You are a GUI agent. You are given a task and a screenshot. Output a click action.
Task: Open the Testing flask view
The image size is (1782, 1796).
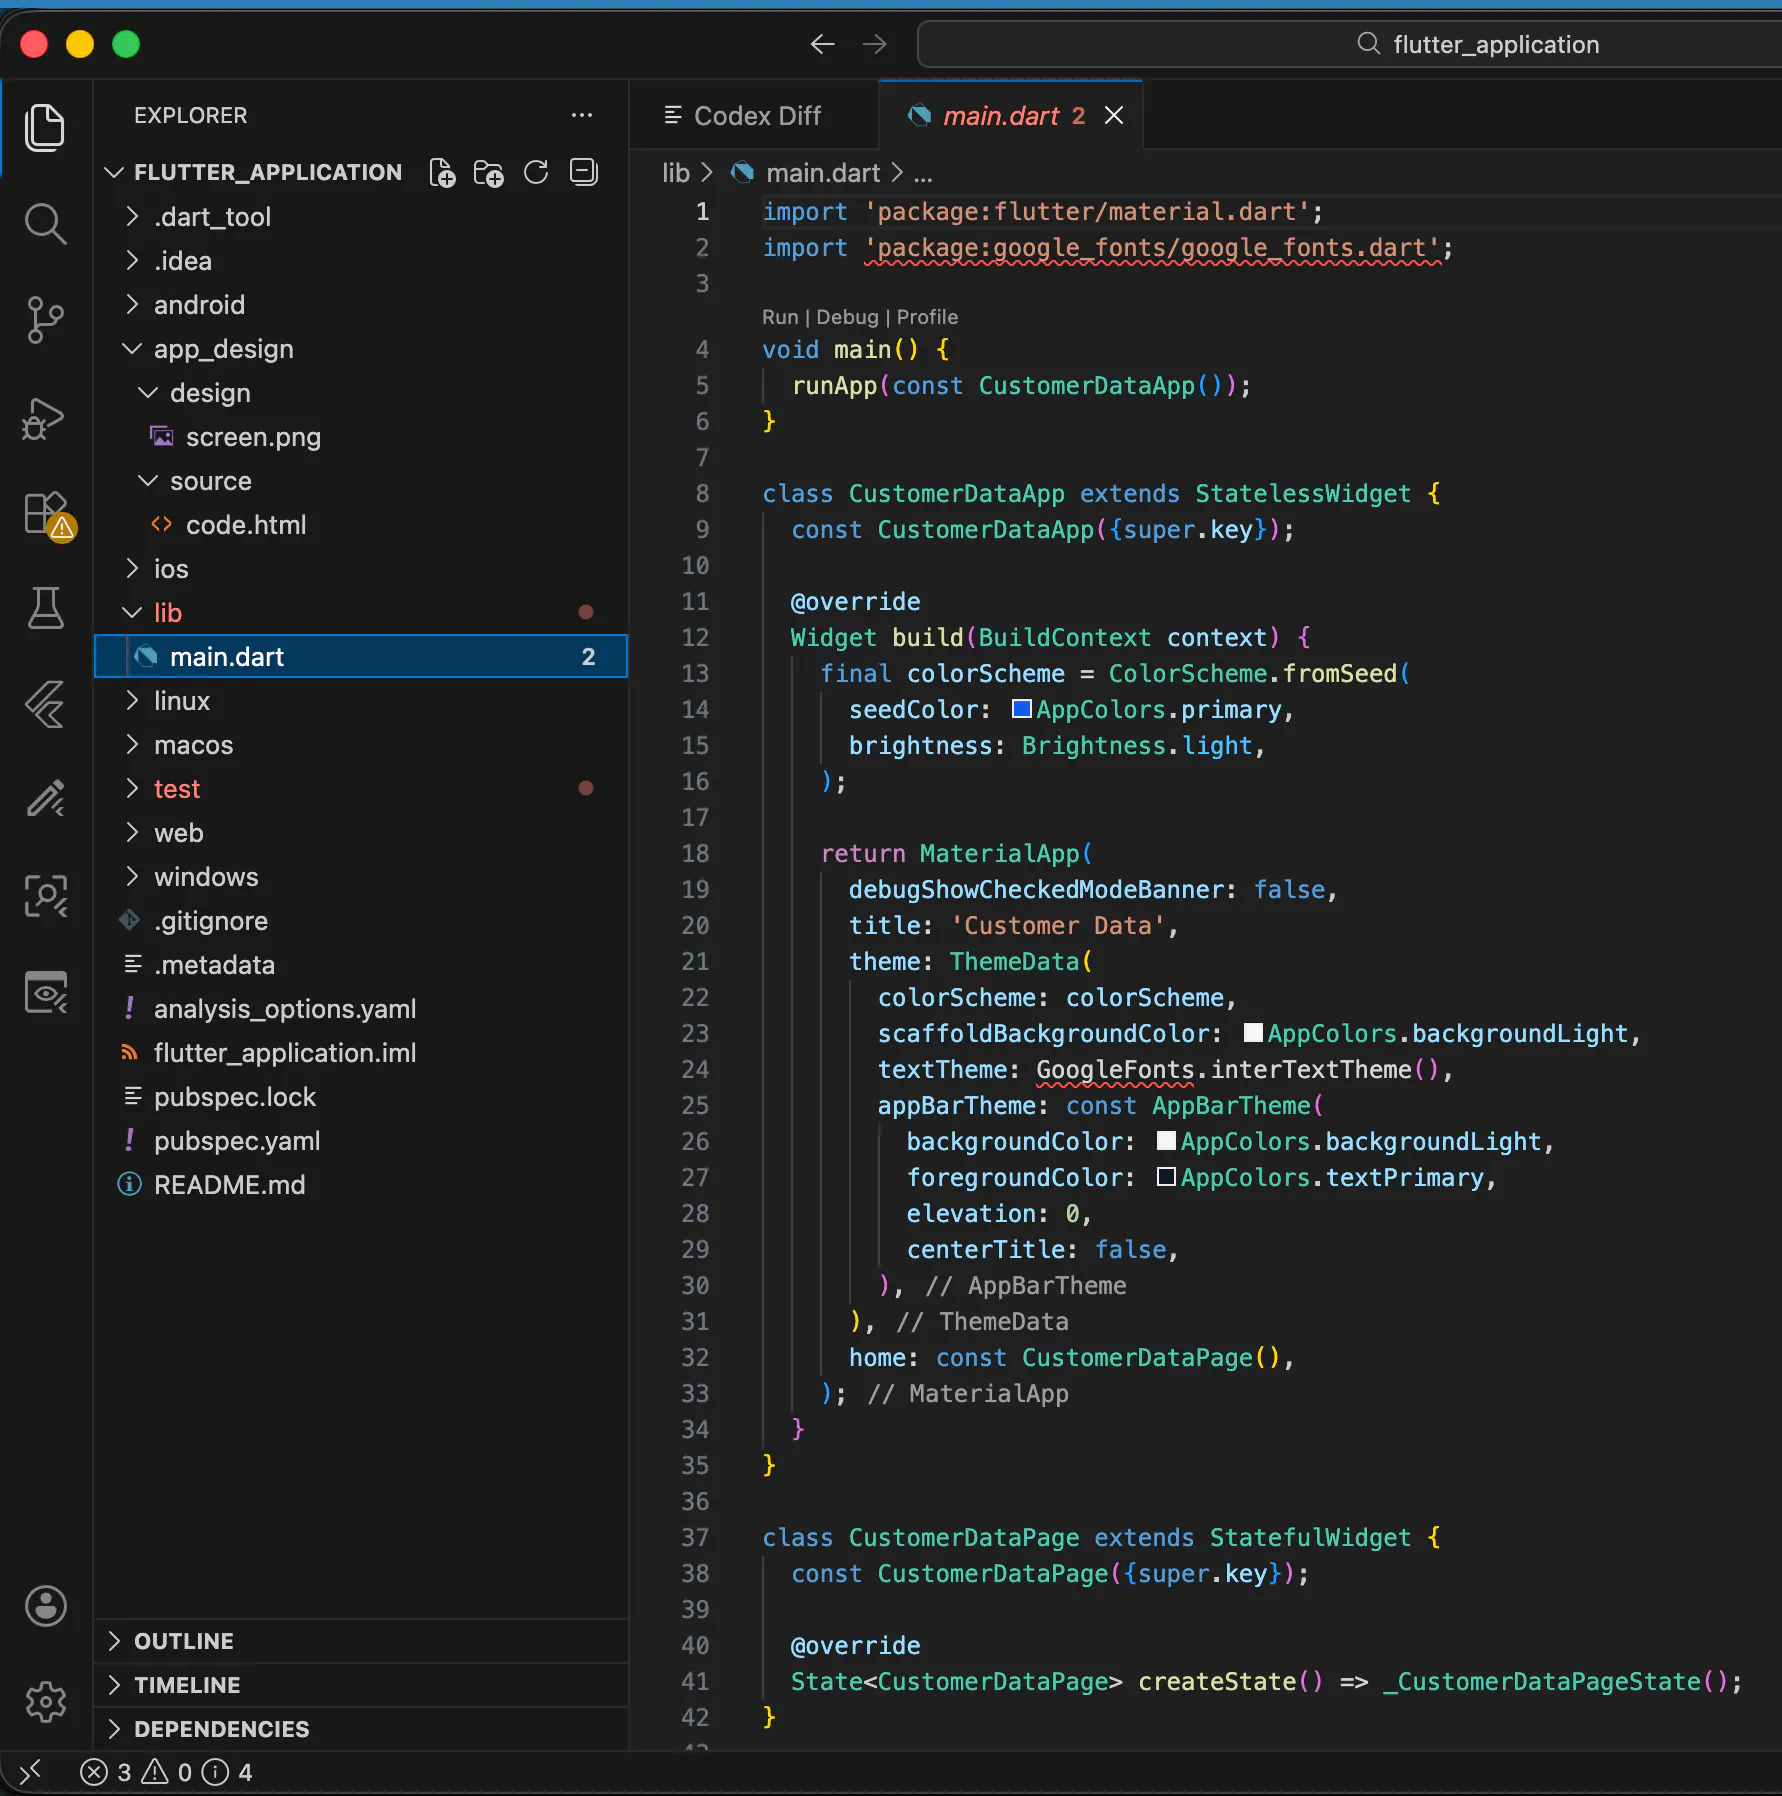coord(45,608)
